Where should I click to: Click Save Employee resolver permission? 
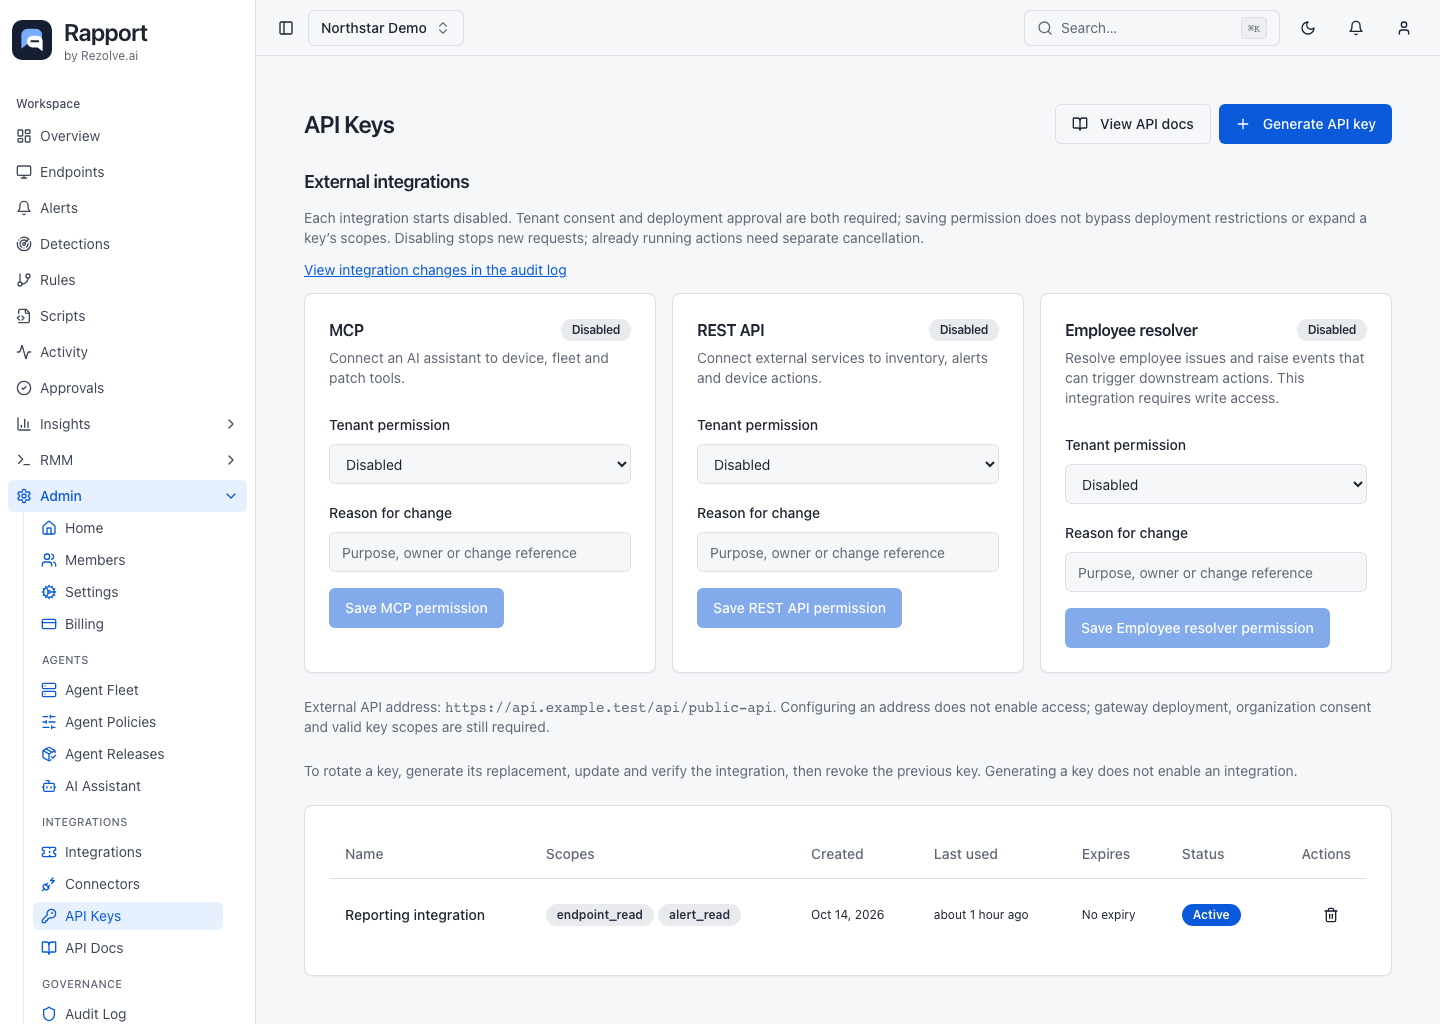[1197, 628]
